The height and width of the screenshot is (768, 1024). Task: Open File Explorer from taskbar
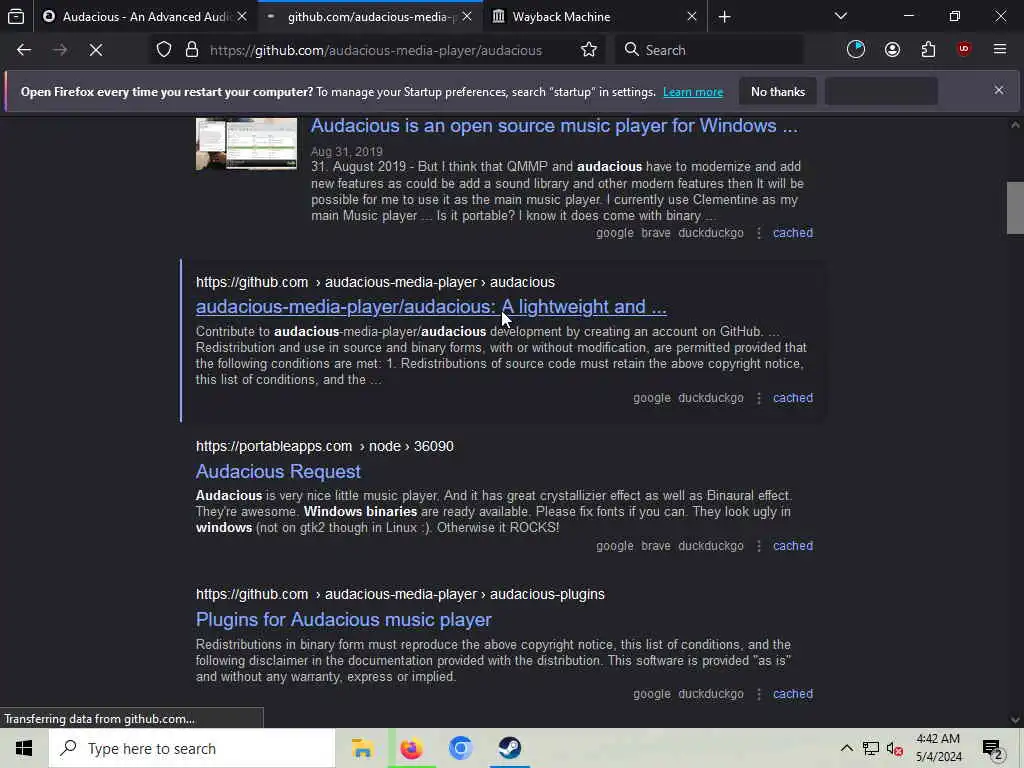point(362,748)
